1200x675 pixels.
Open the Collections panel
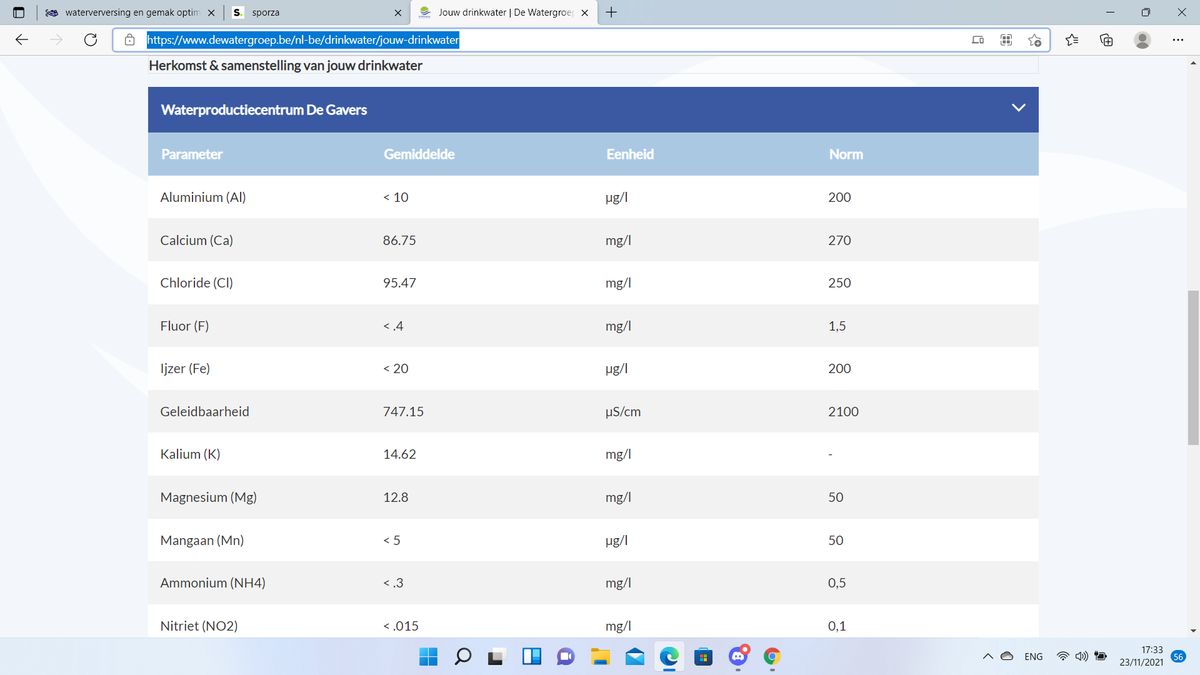coord(1107,41)
